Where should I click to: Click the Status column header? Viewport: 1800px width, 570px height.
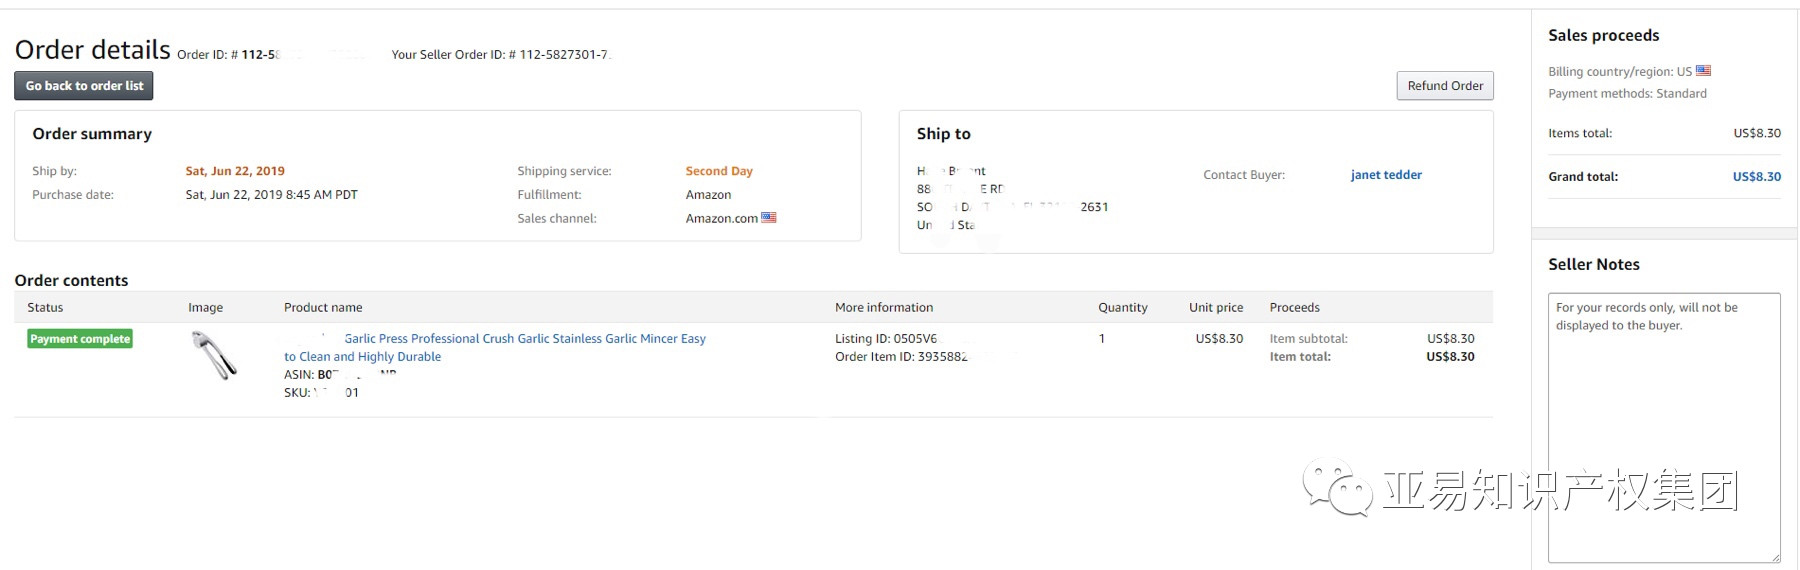coord(45,308)
